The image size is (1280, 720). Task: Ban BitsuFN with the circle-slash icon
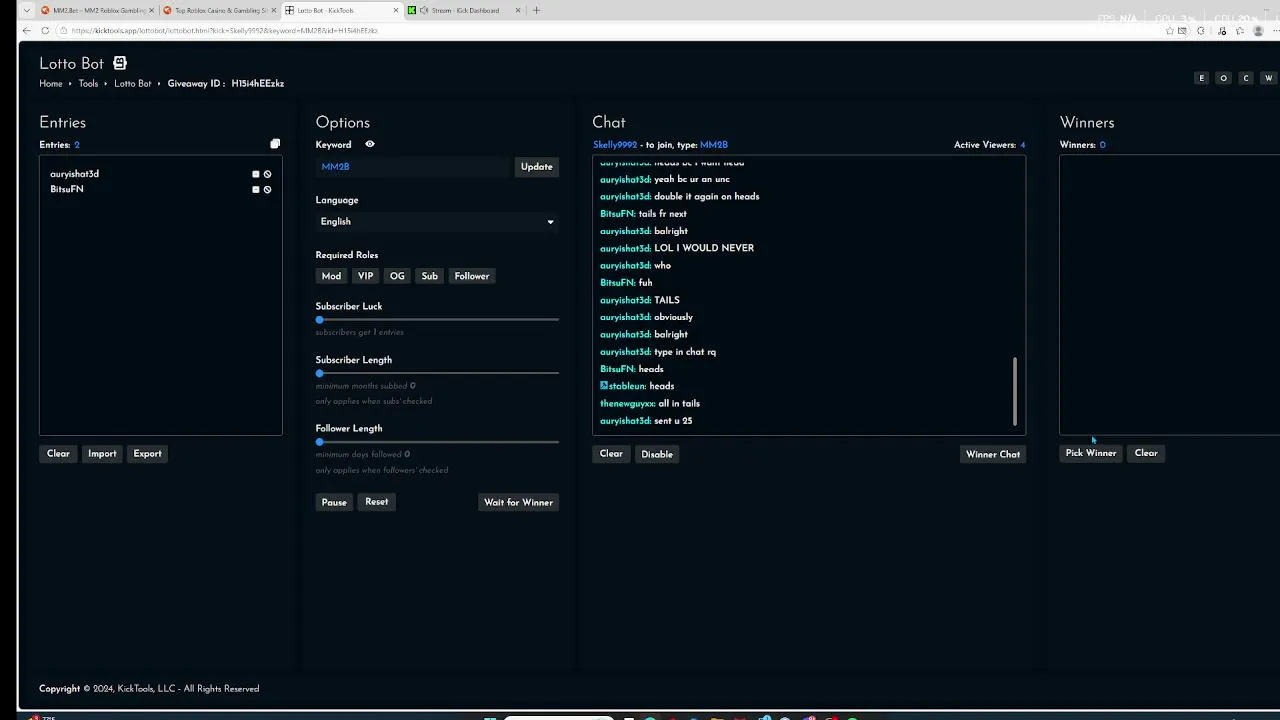point(267,189)
